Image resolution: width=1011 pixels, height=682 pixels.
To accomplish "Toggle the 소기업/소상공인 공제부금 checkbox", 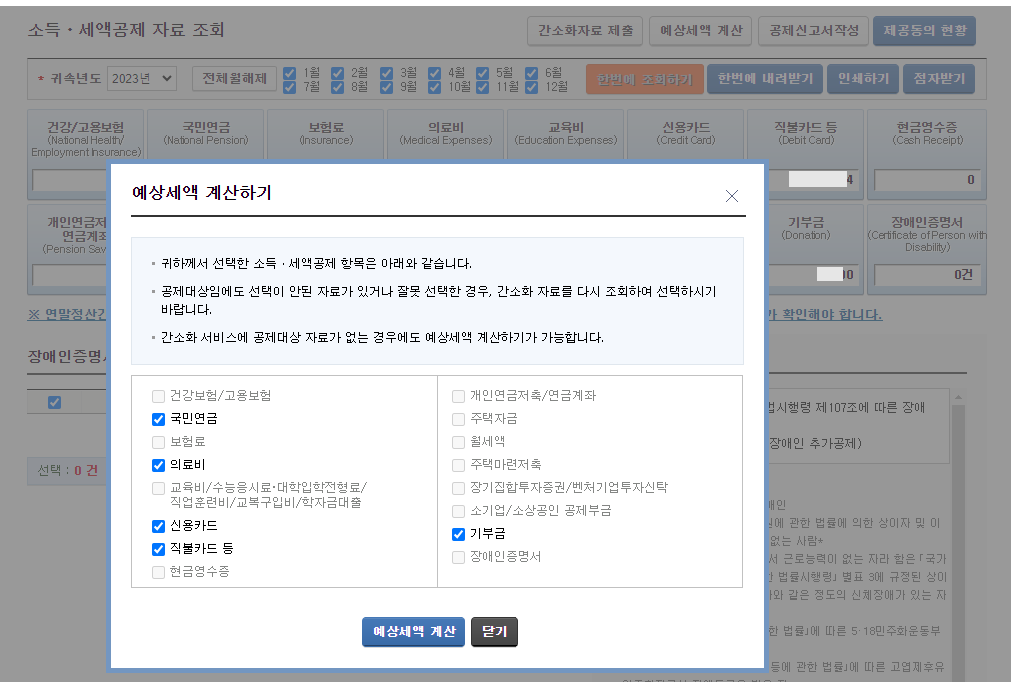I will (458, 511).
